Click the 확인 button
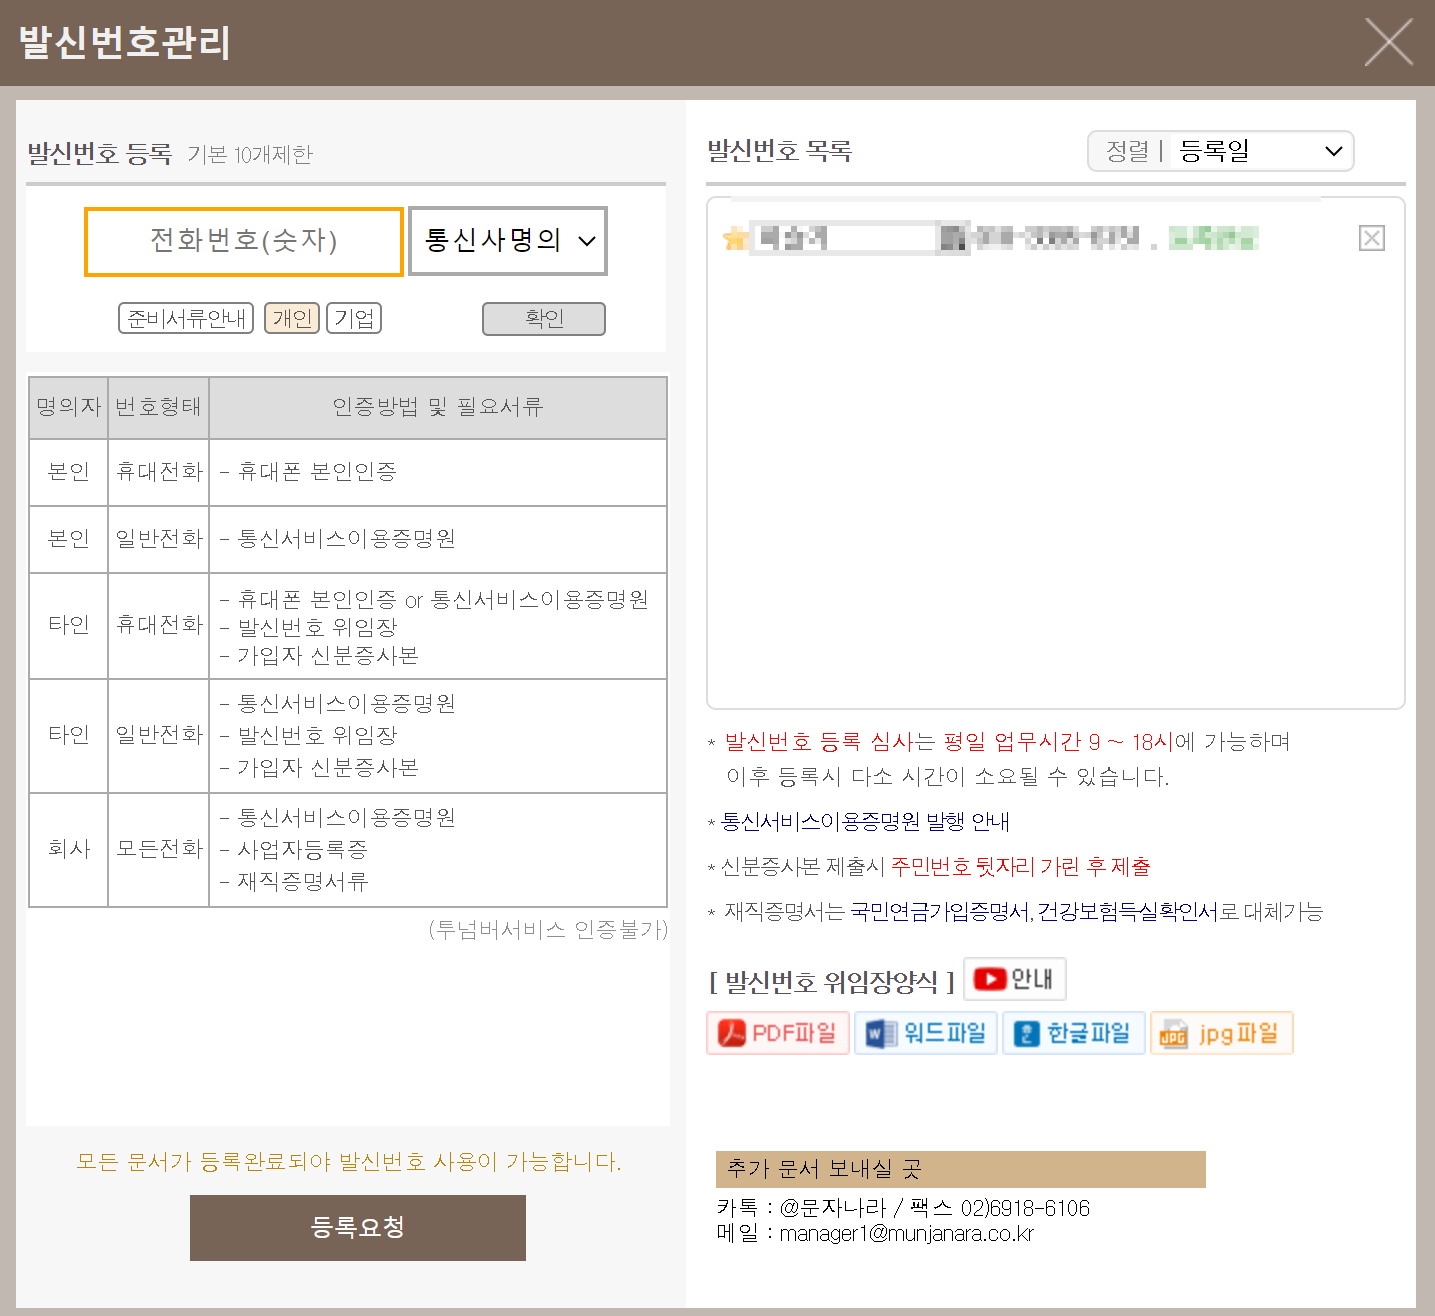The height and width of the screenshot is (1316, 1435). coord(544,319)
